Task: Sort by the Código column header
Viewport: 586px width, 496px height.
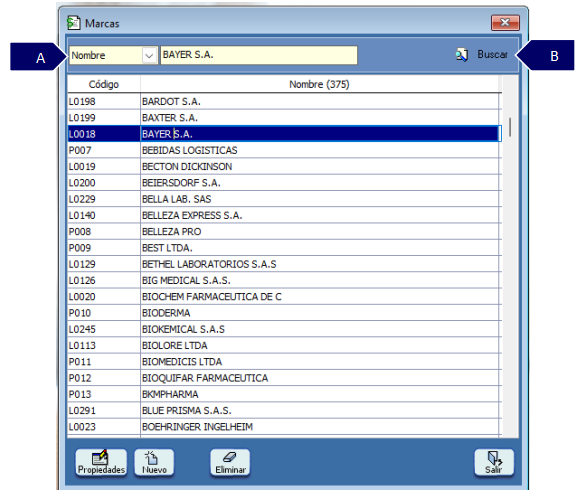Action: pyautogui.click(x=104, y=84)
